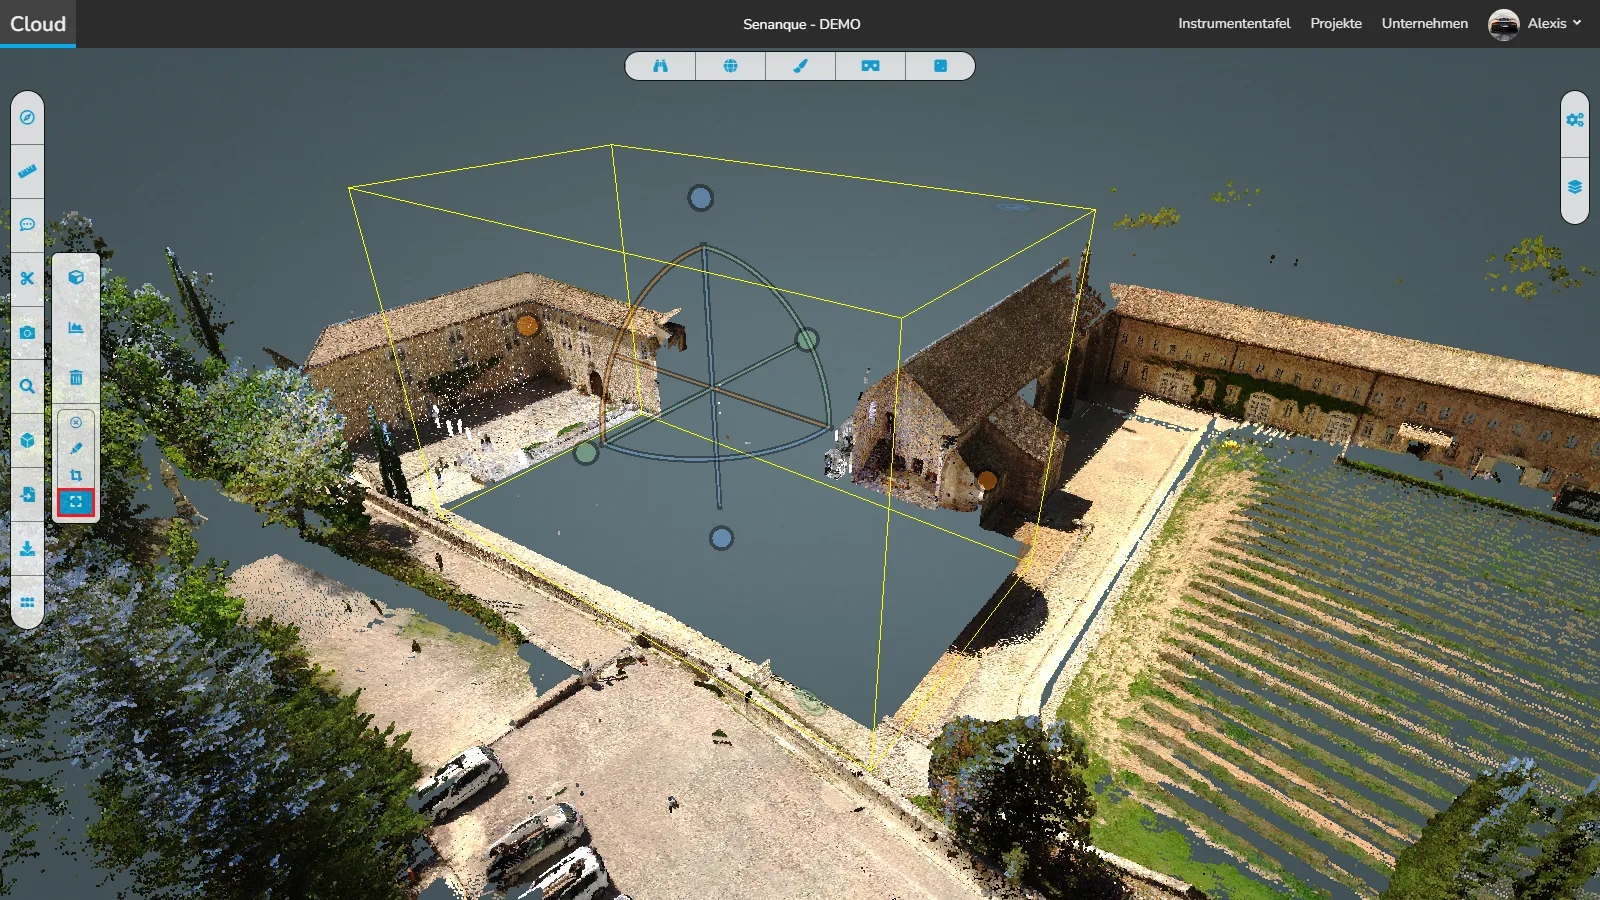1600x900 pixels.
Task: Open the grid apps icon
Action: point(27,602)
